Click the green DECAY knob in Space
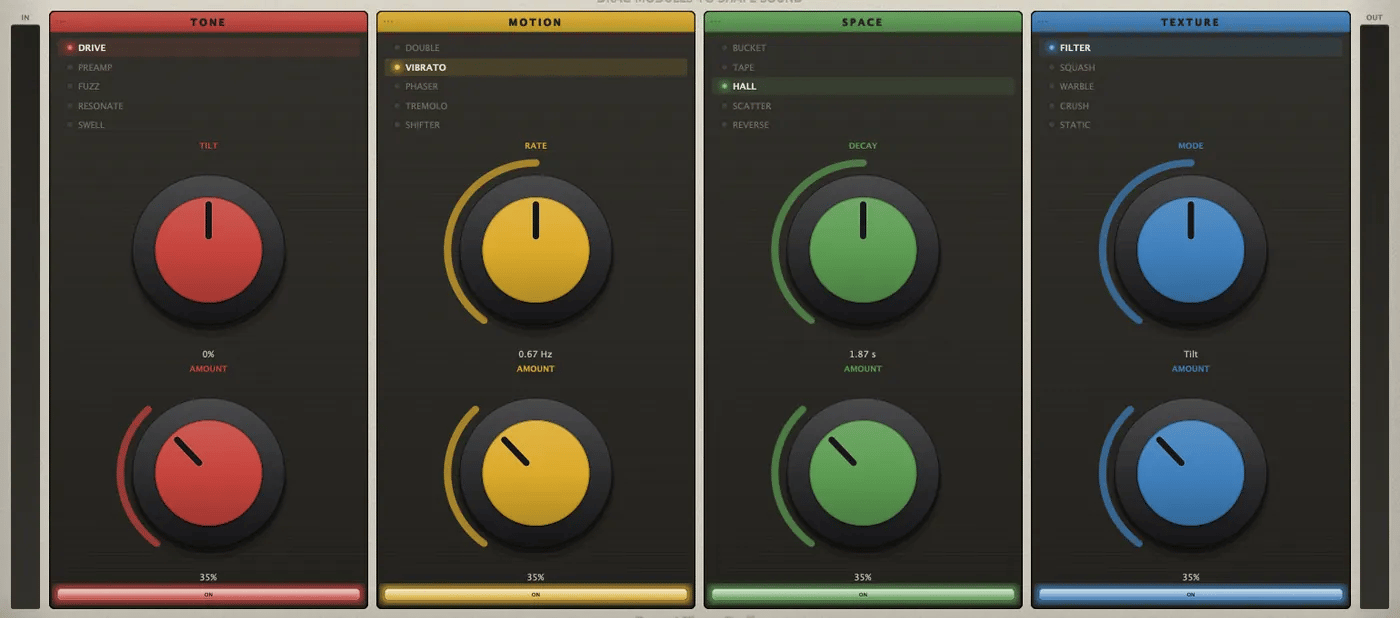The height and width of the screenshot is (618, 1400). tap(863, 250)
